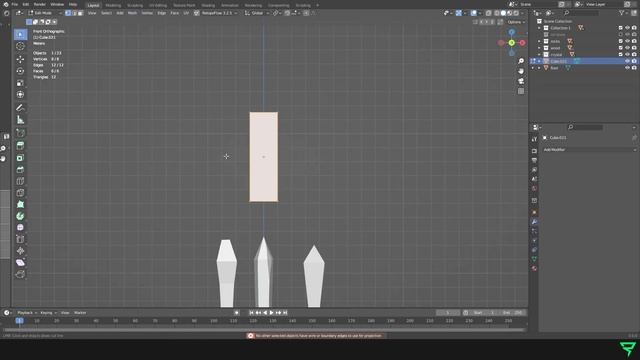Open the Global transform orientation dropdown
640x360 pixels.
(x=257, y=13)
